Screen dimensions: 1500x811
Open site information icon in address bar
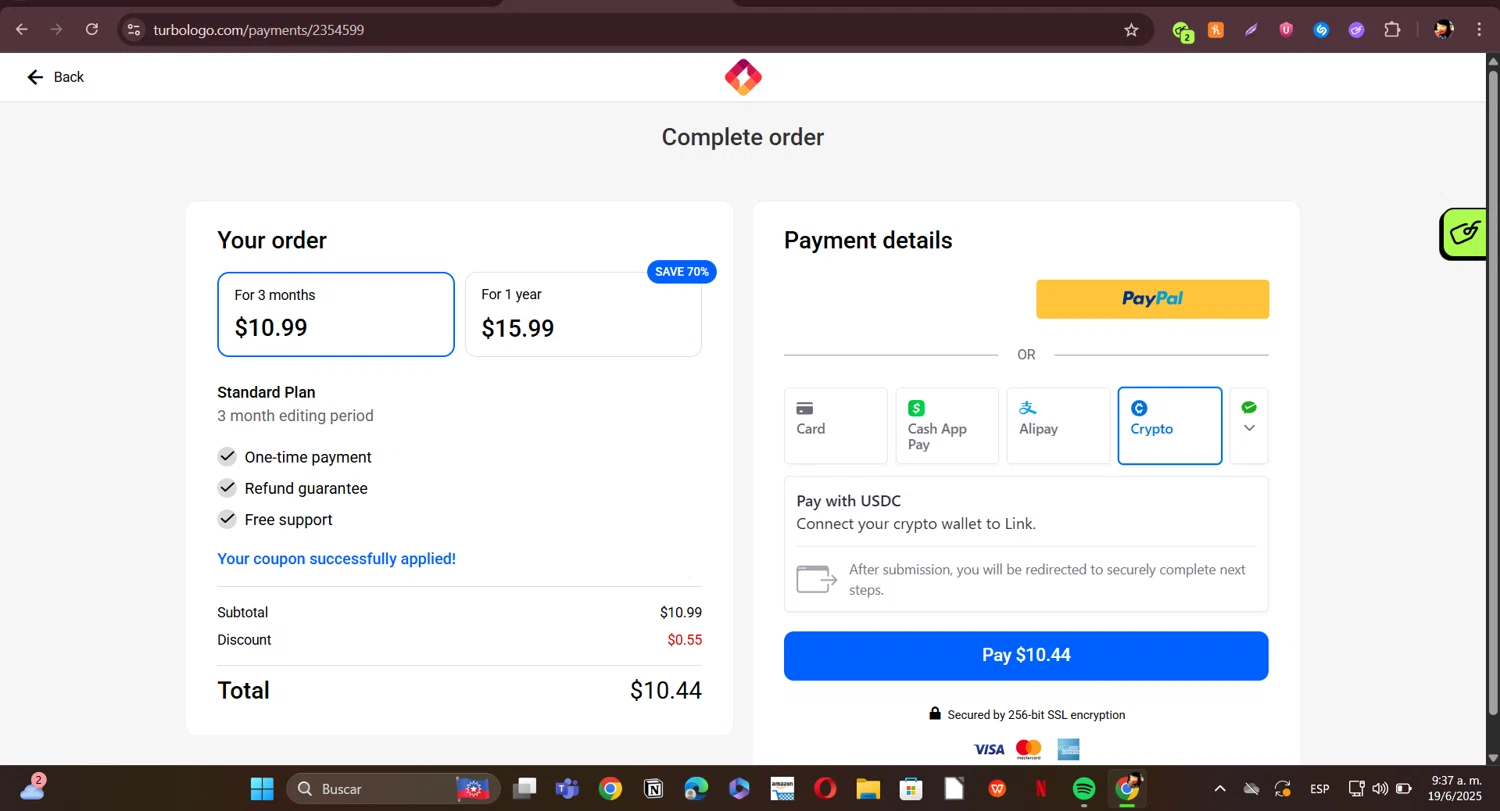[134, 30]
